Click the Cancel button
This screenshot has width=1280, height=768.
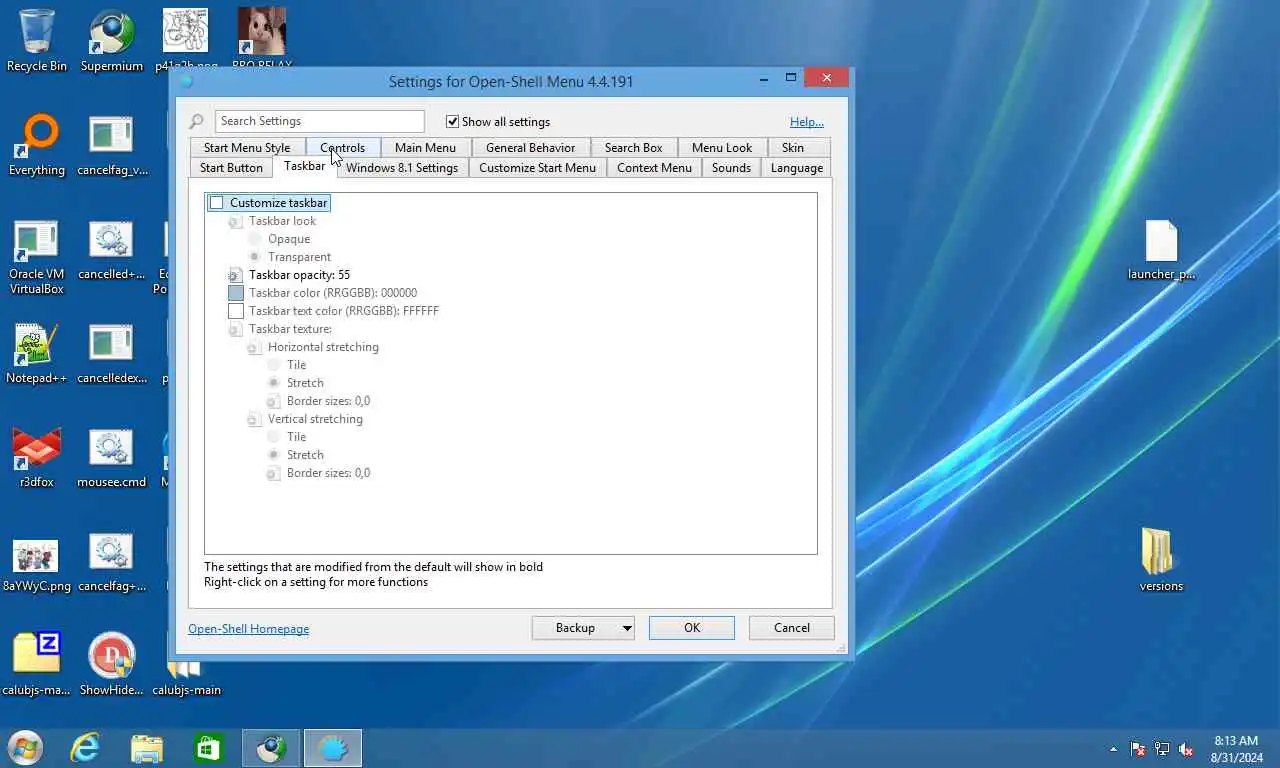[x=792, y=628]
